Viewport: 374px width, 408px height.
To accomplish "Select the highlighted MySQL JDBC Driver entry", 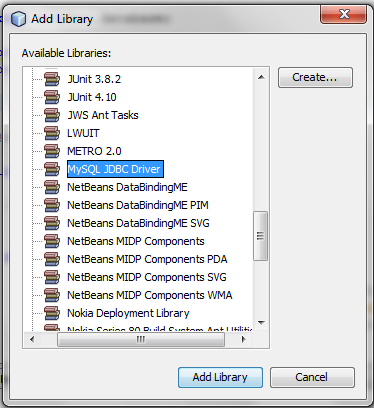I will coord(115,169).
